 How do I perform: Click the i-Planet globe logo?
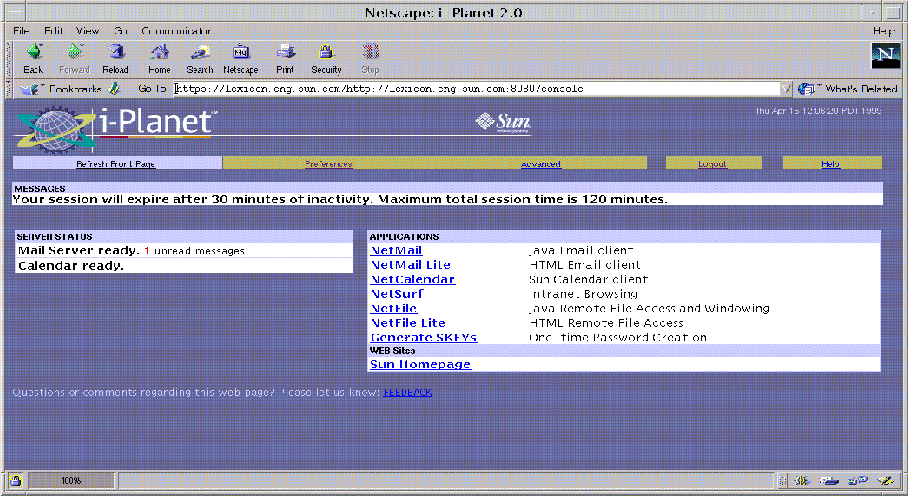pyautogui.click(x=55, y=129)
